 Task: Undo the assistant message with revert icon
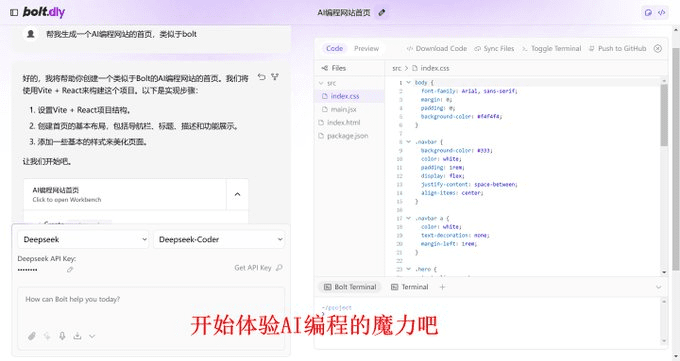click(262, 77)
